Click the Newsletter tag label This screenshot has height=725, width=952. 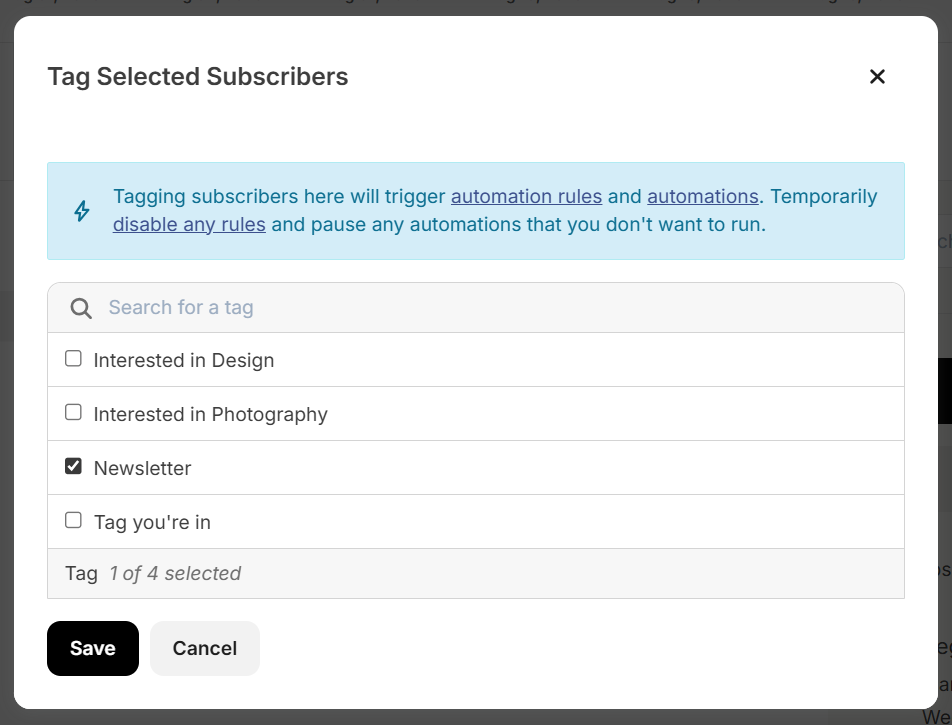pyautogui.click(x=142, y=469)
